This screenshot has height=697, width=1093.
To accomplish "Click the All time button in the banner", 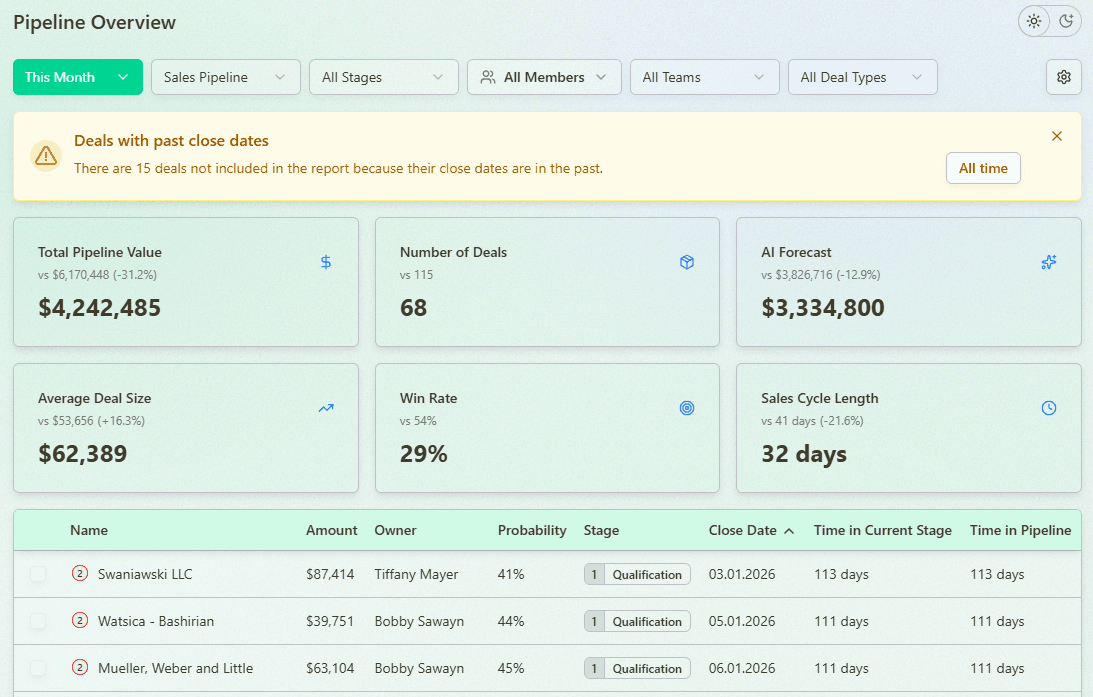I will [x=983, y=168].
